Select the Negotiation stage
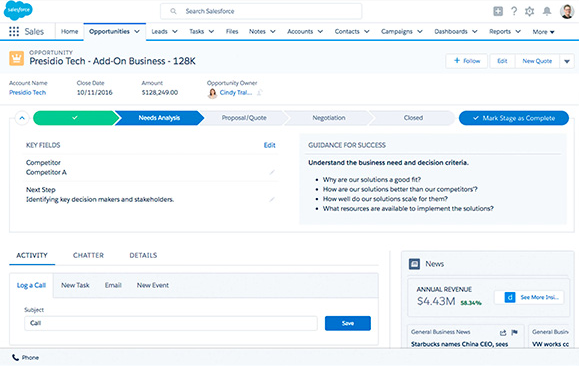 pos(329,118)
